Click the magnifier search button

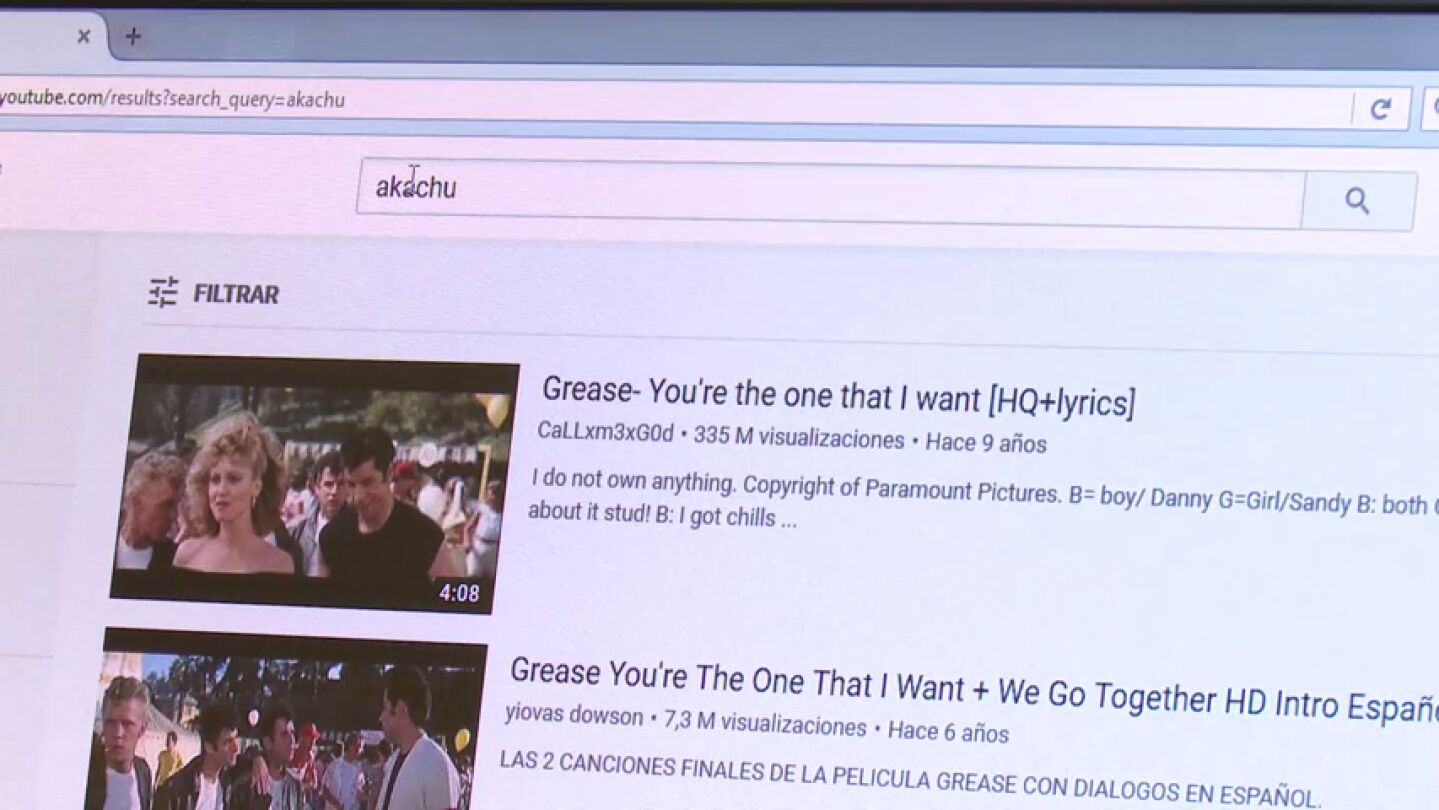point(1357,201)
